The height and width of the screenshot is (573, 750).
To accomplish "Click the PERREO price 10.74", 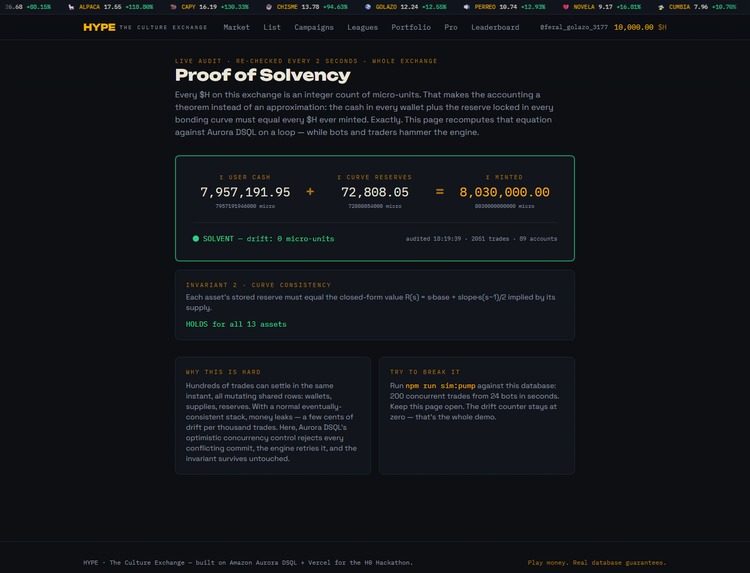I will click(x=508, y=7).
